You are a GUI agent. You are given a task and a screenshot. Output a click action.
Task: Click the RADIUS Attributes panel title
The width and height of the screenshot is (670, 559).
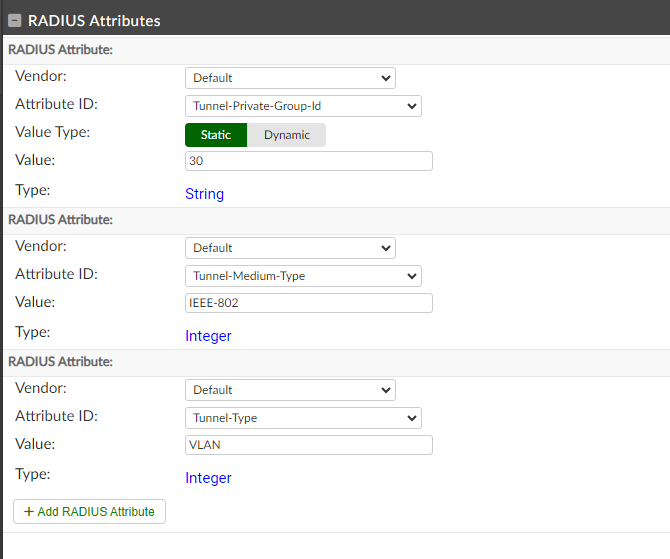[x=94, y=20]
